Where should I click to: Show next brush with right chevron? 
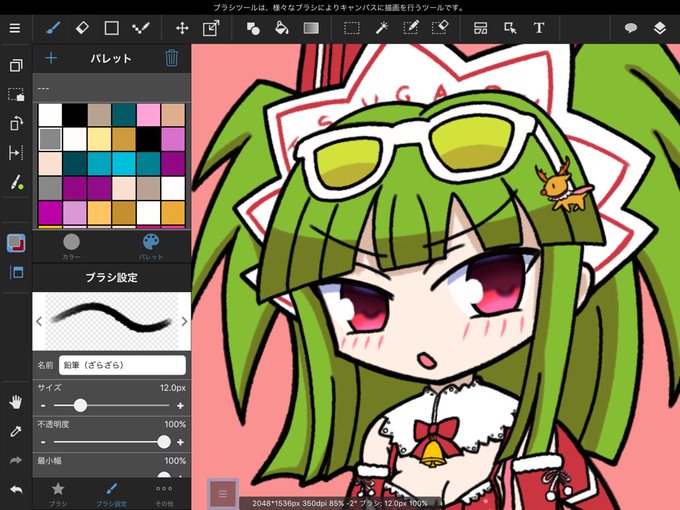[184, 321]
